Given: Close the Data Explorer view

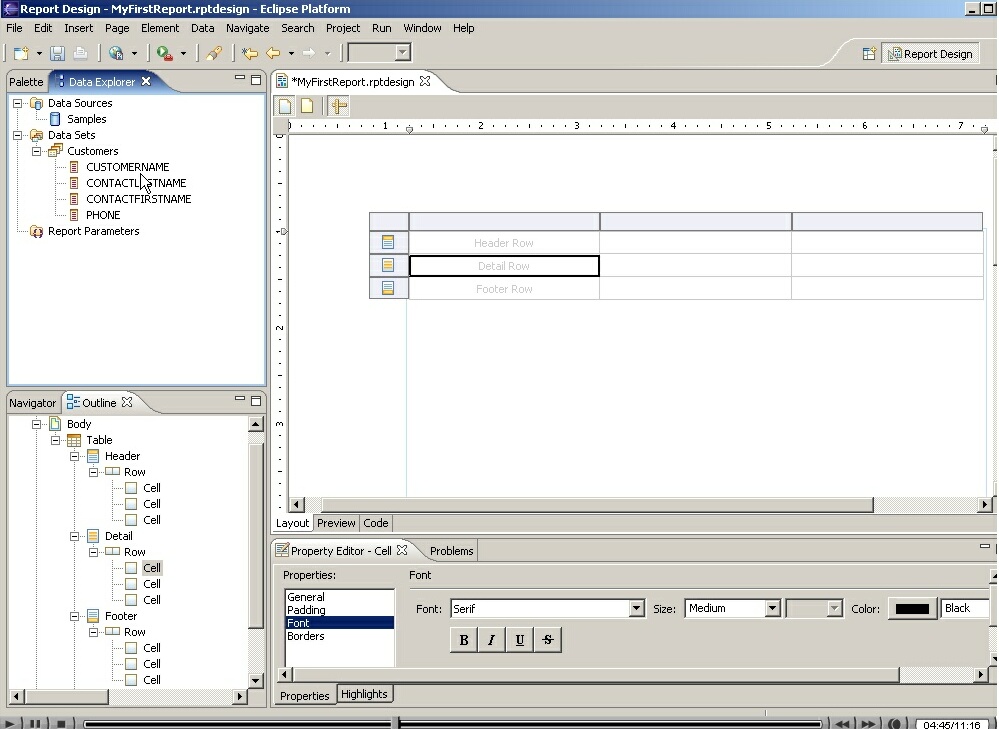Looking at the screenshot, I should 146,81.
